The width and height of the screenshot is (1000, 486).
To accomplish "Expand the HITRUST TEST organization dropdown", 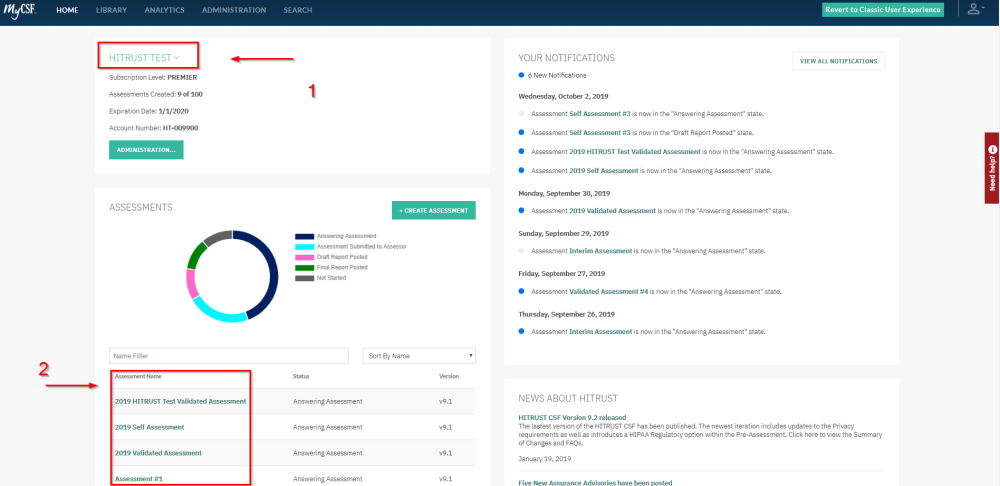I will pyautogui.click(x=144, y=57).
